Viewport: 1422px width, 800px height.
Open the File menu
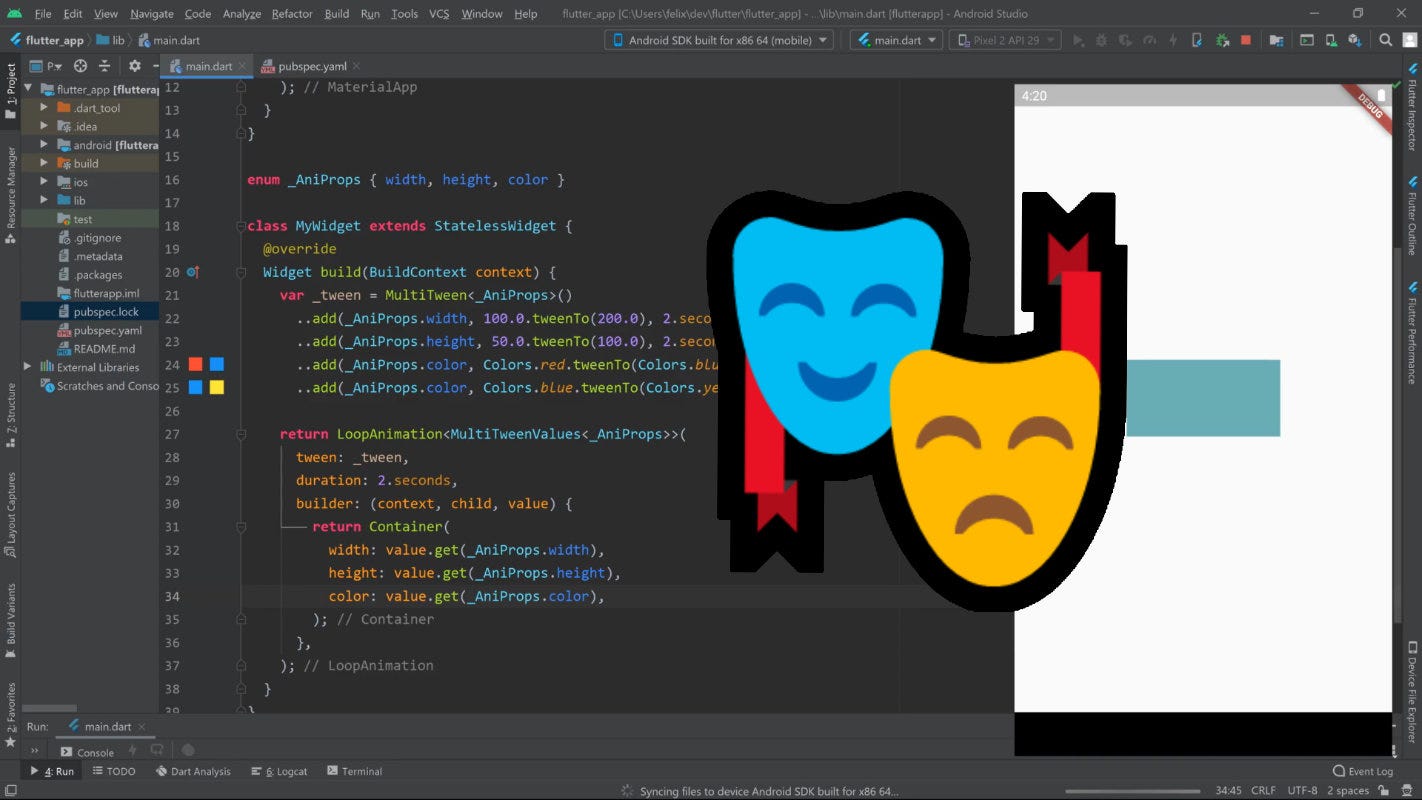[x=43, y=14]
